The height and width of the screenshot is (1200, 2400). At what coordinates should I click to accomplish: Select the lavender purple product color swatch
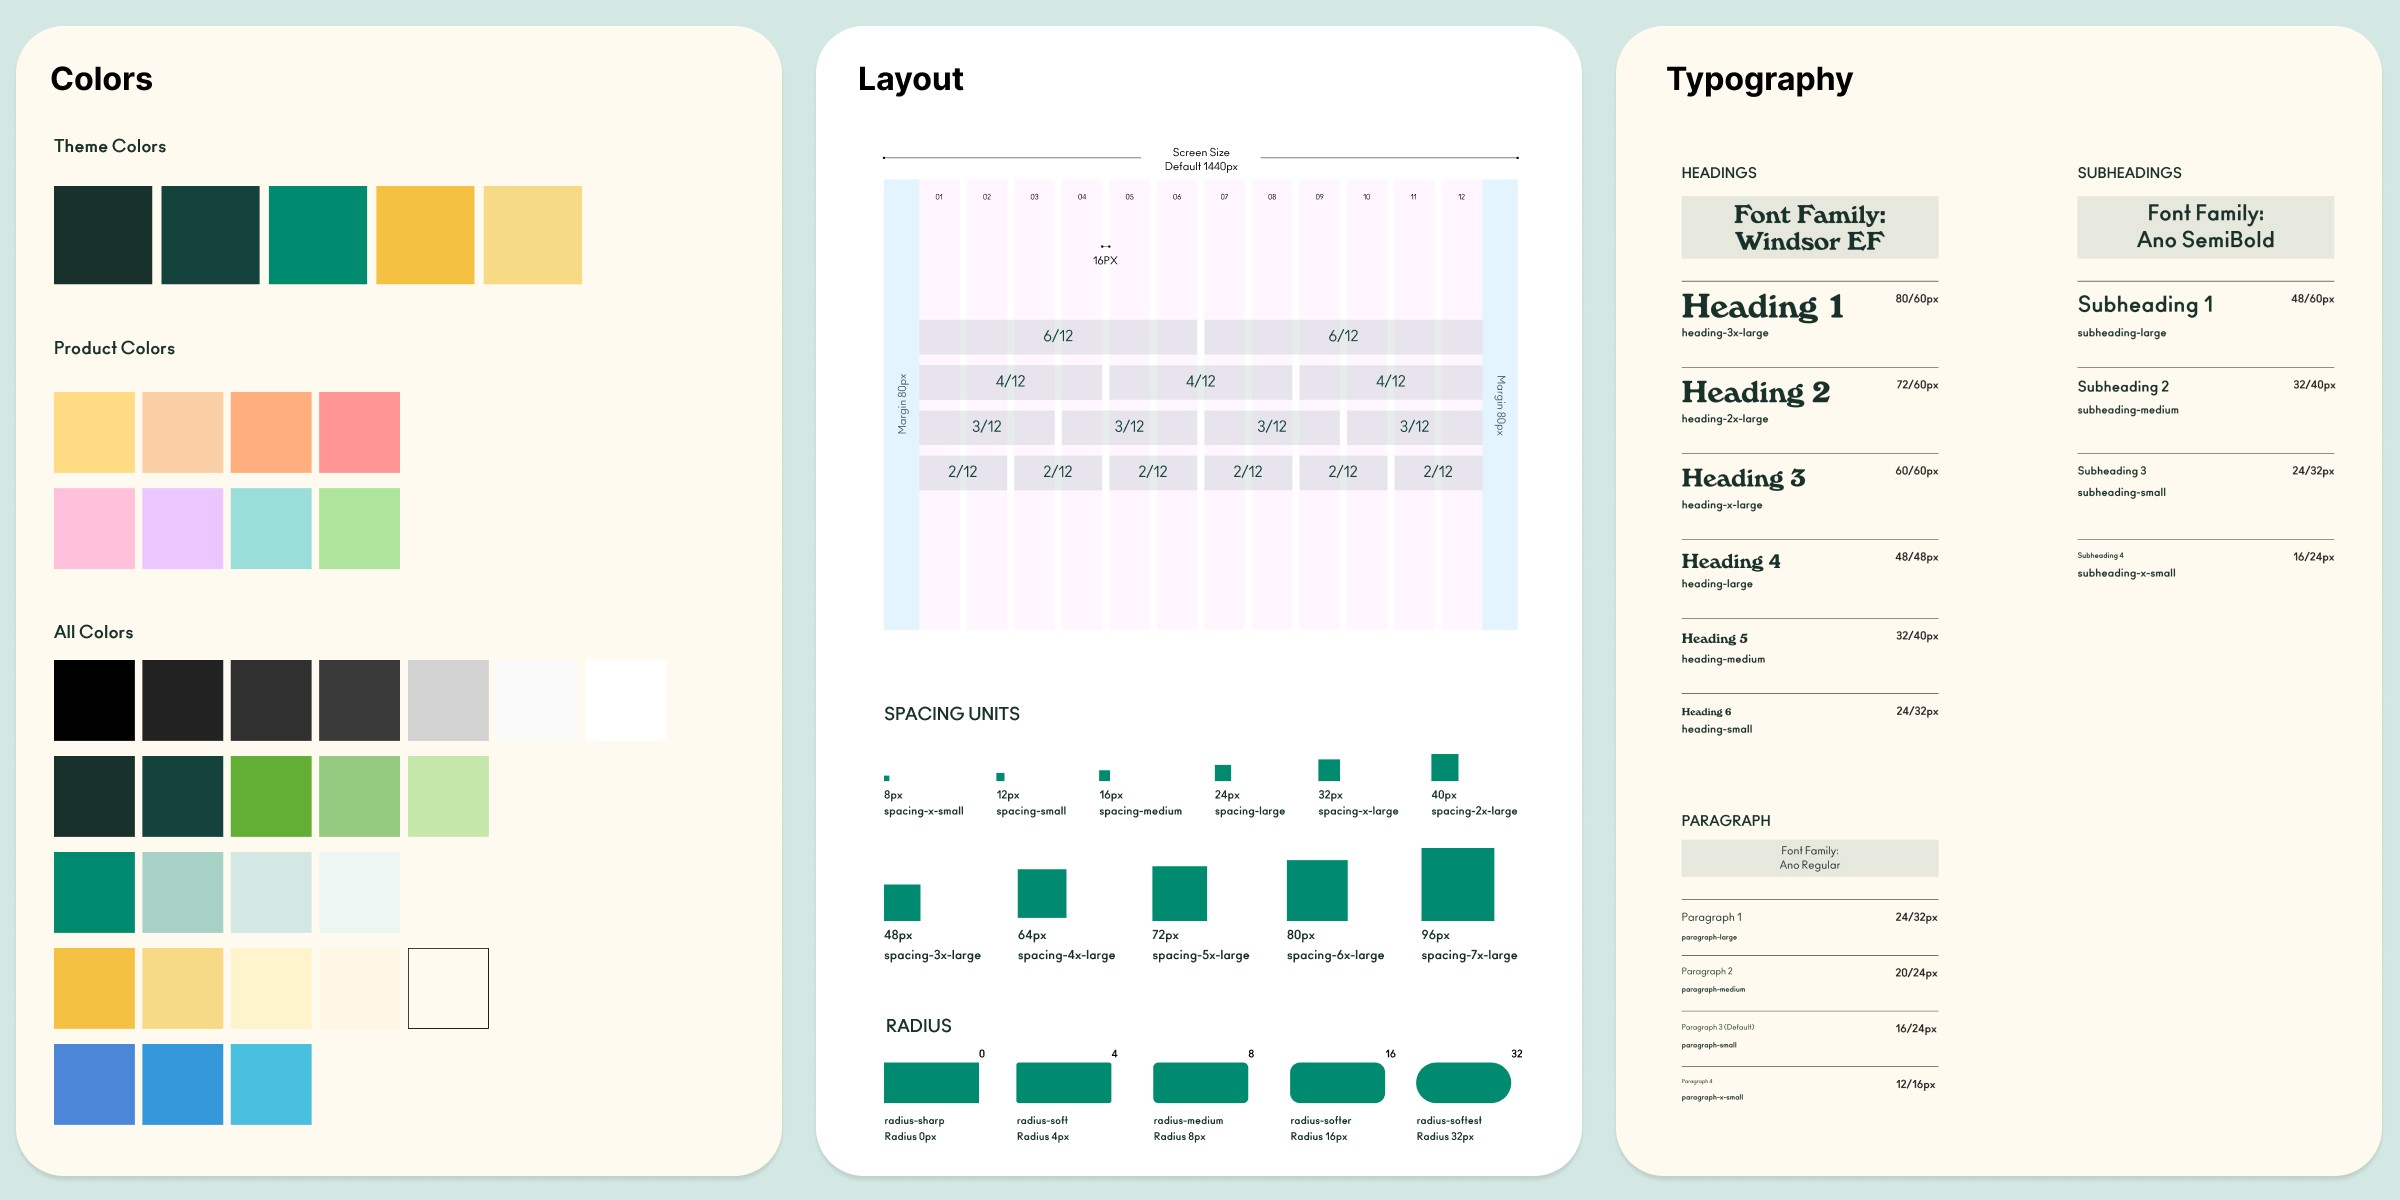(x=182, y=528)
